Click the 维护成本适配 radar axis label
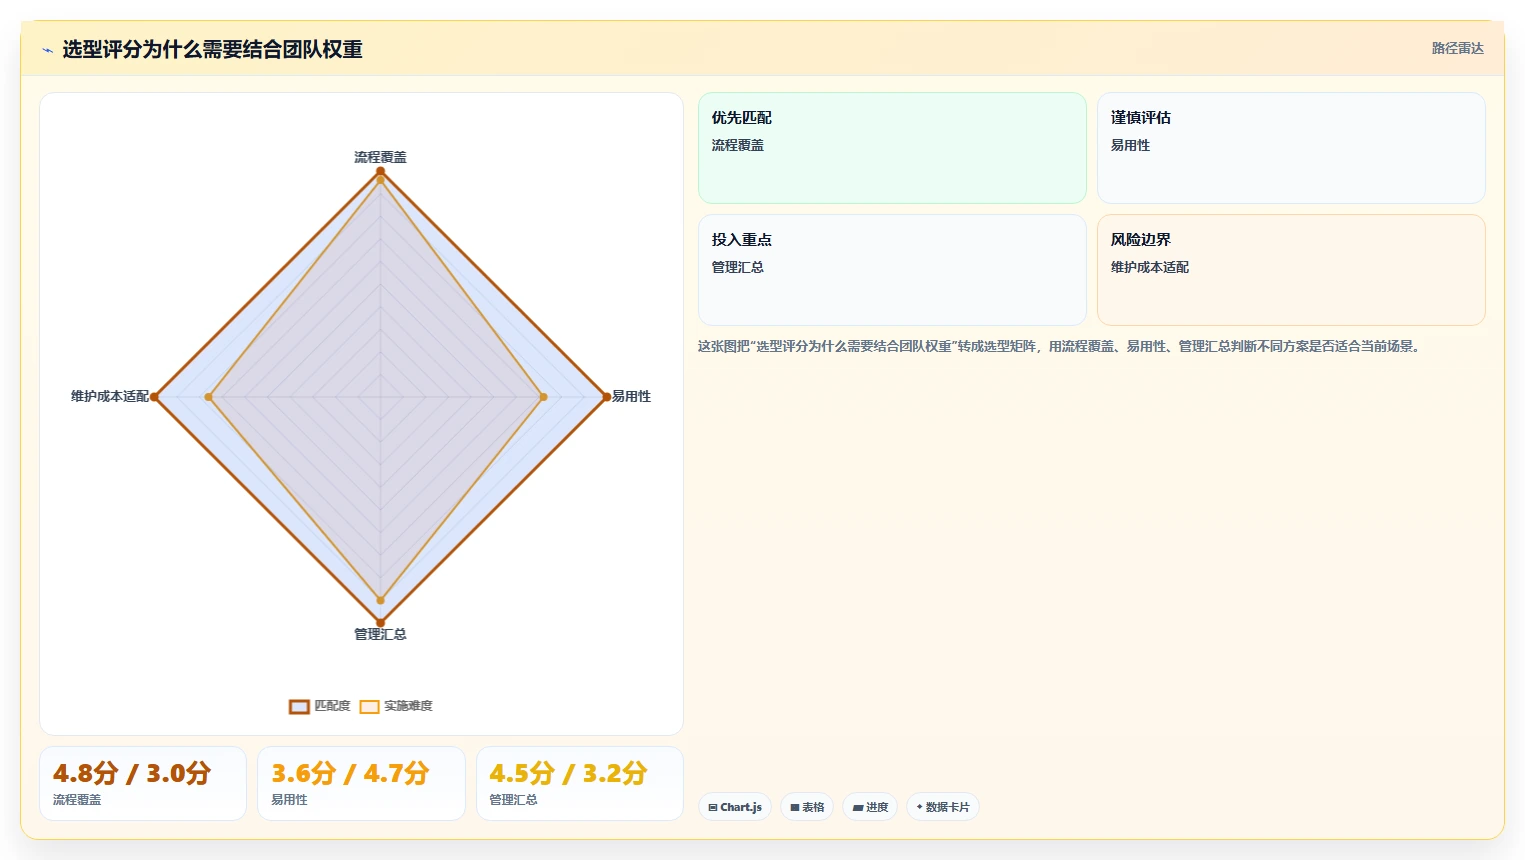Viewport: 1525px width, 860px height. [x=109, y=397]
